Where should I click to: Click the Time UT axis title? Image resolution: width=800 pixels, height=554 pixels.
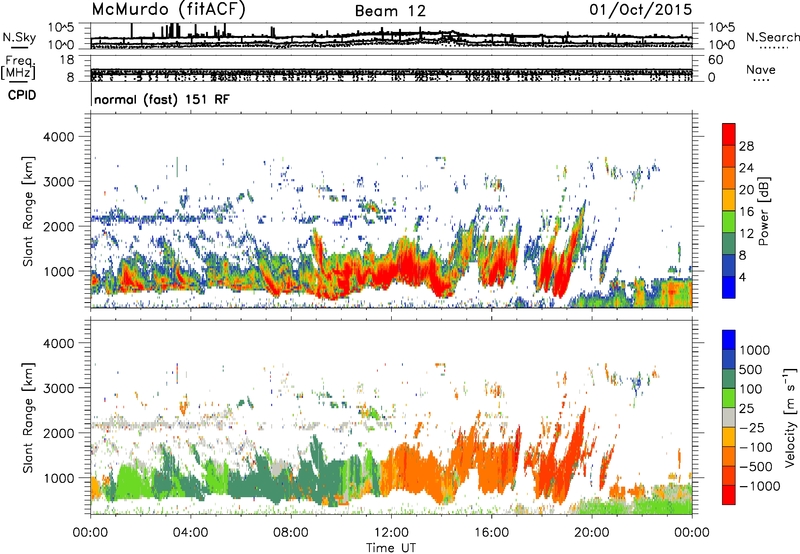pos(391,548)
